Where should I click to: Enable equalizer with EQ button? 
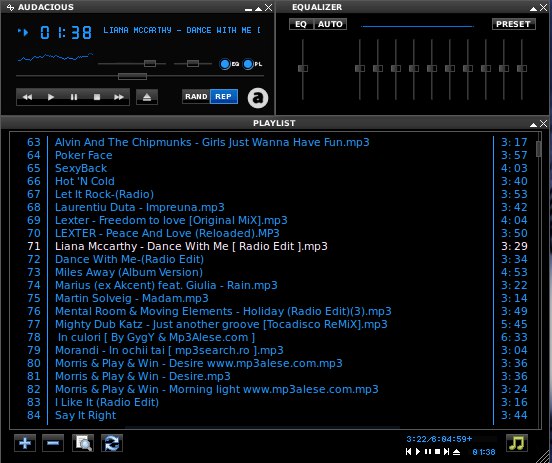click(x=301, y=24)
